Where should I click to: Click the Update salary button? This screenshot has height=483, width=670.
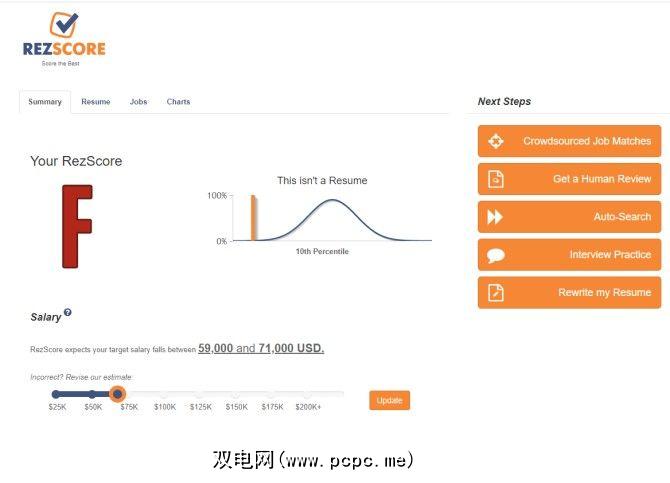click(x=389, y=401)
